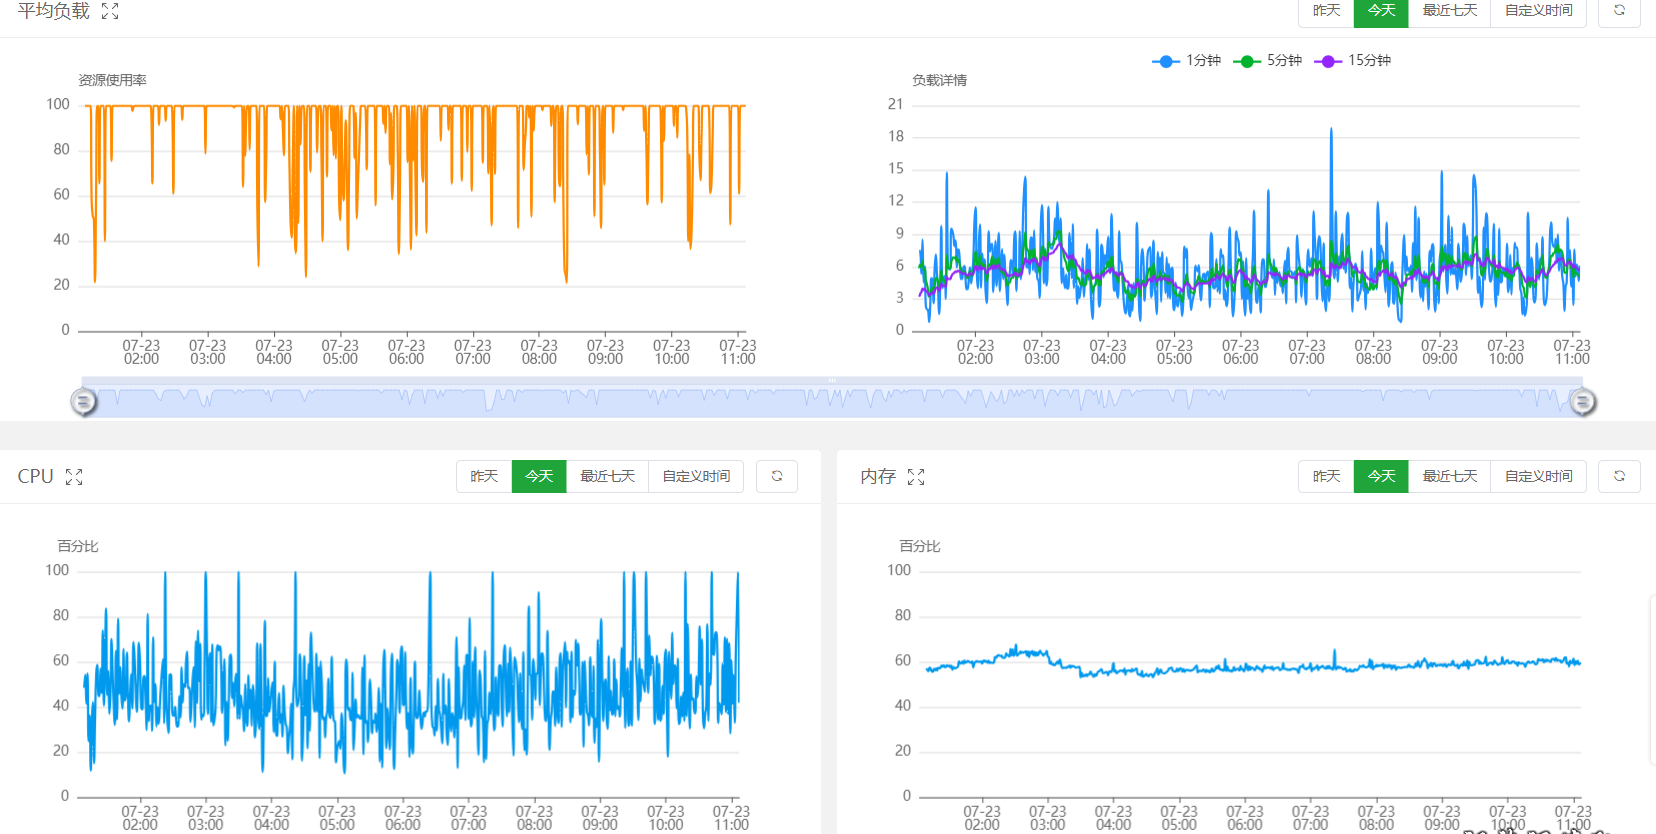Click the 内存 panel title

tap(878, 477)
